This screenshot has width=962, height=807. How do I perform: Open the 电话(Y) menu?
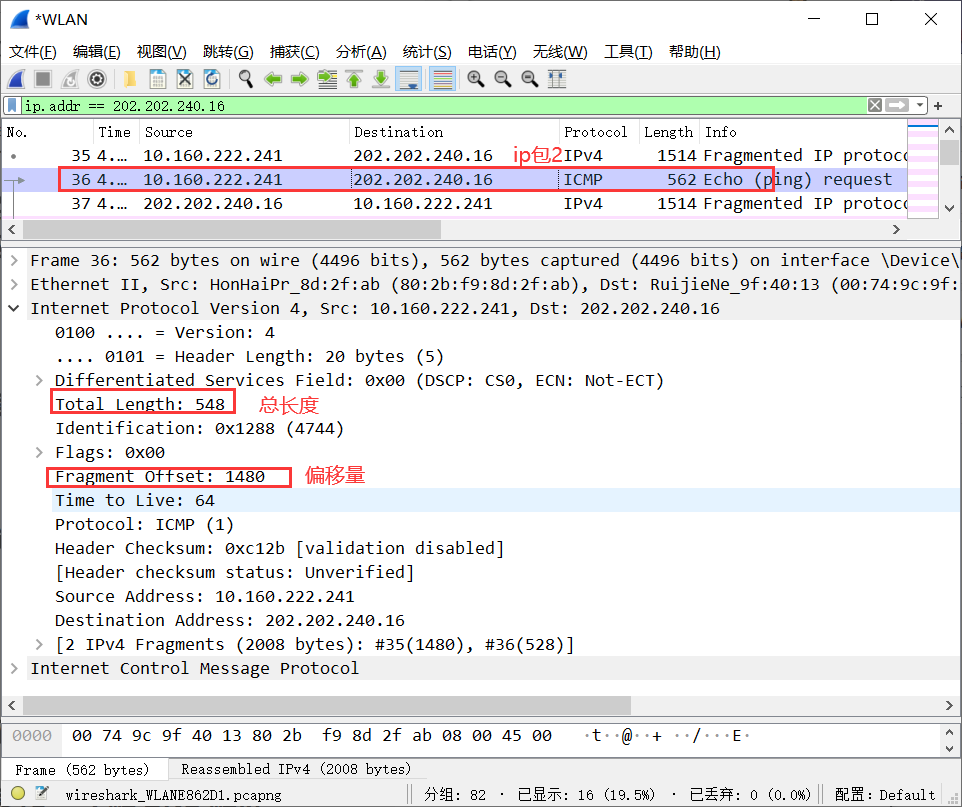(x=492, y=52)
